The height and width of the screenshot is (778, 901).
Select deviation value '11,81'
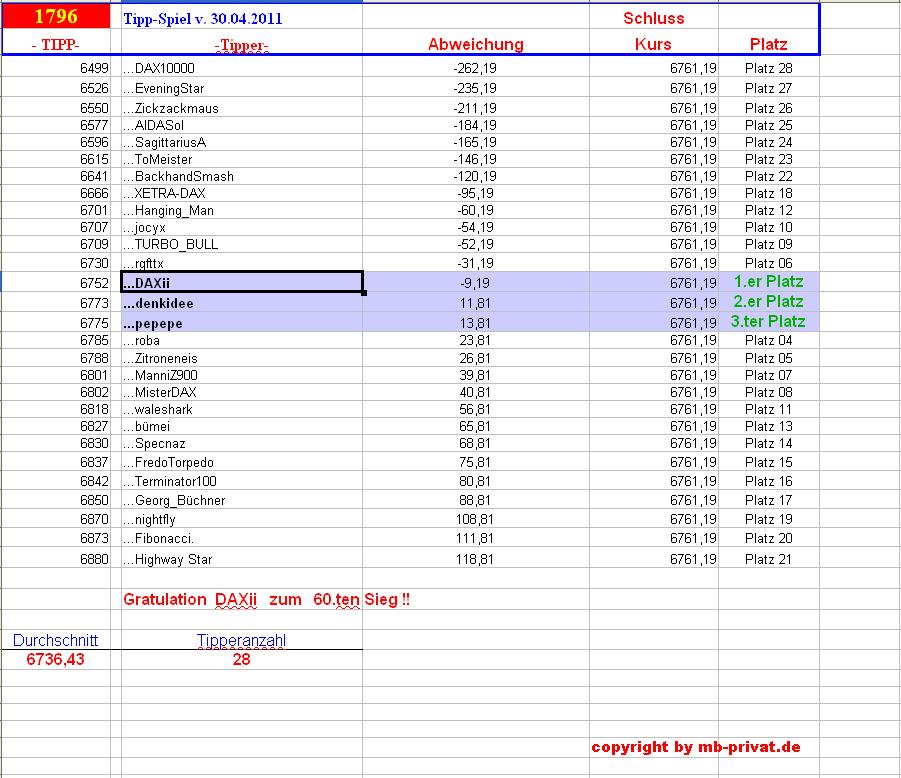[475, 303]
